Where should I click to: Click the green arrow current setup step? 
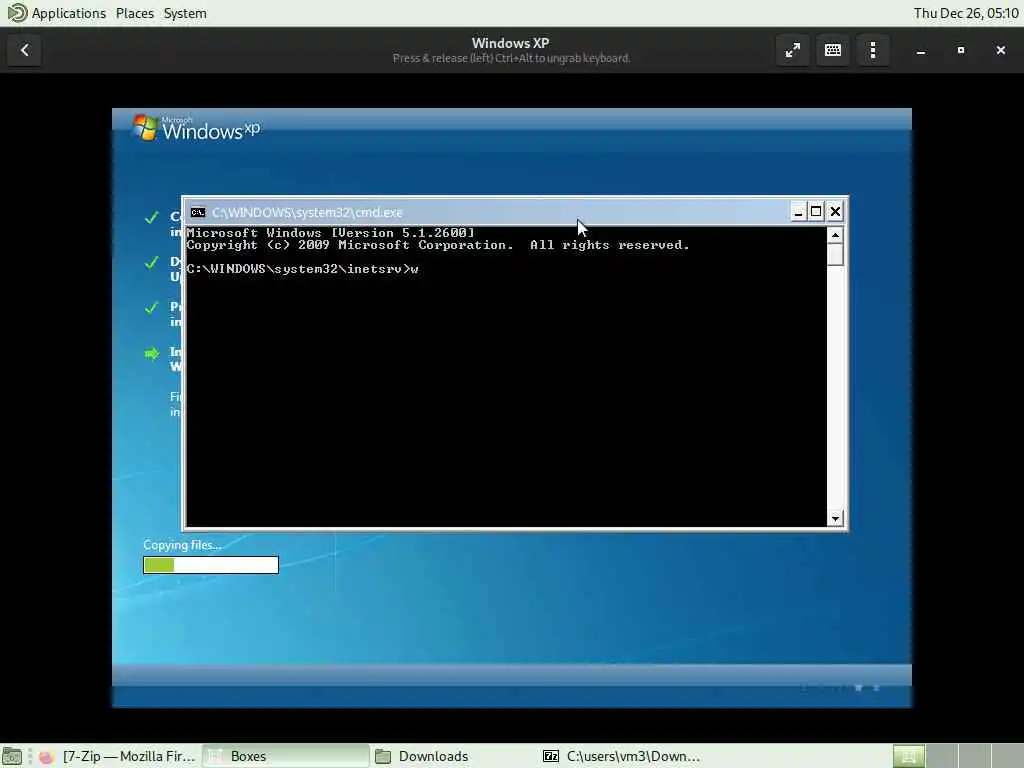(x=152, y=353)
